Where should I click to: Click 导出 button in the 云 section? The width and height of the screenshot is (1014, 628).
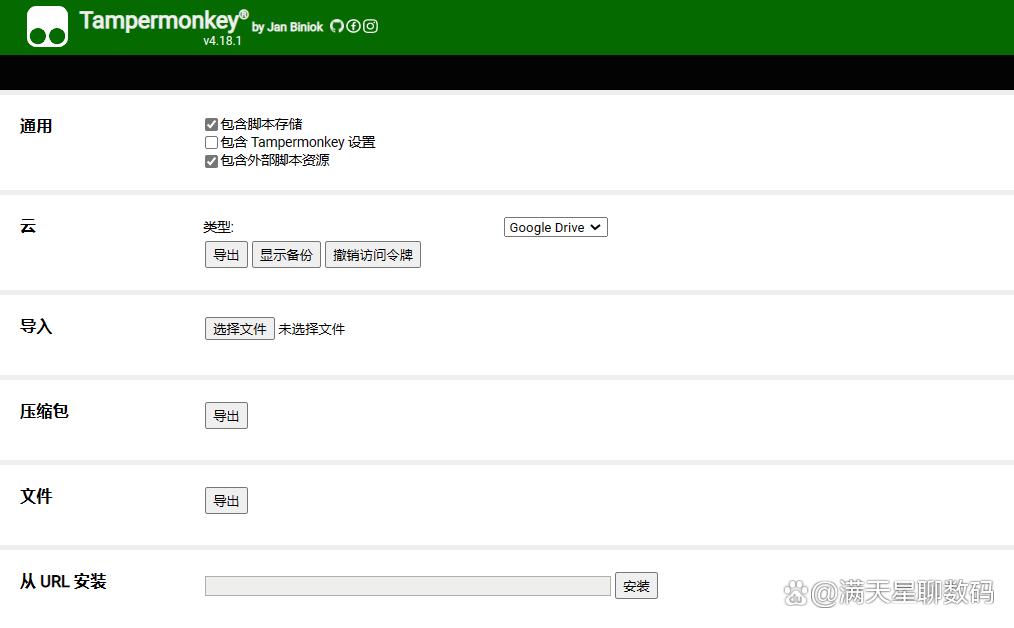pyautogui.click(x=226, y=255)
